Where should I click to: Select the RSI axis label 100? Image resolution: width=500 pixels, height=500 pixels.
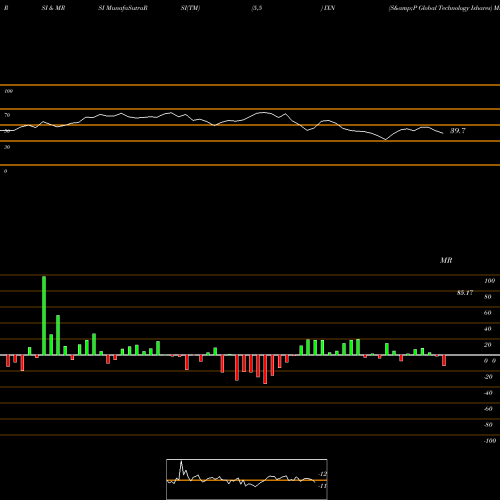pos(8,91)
